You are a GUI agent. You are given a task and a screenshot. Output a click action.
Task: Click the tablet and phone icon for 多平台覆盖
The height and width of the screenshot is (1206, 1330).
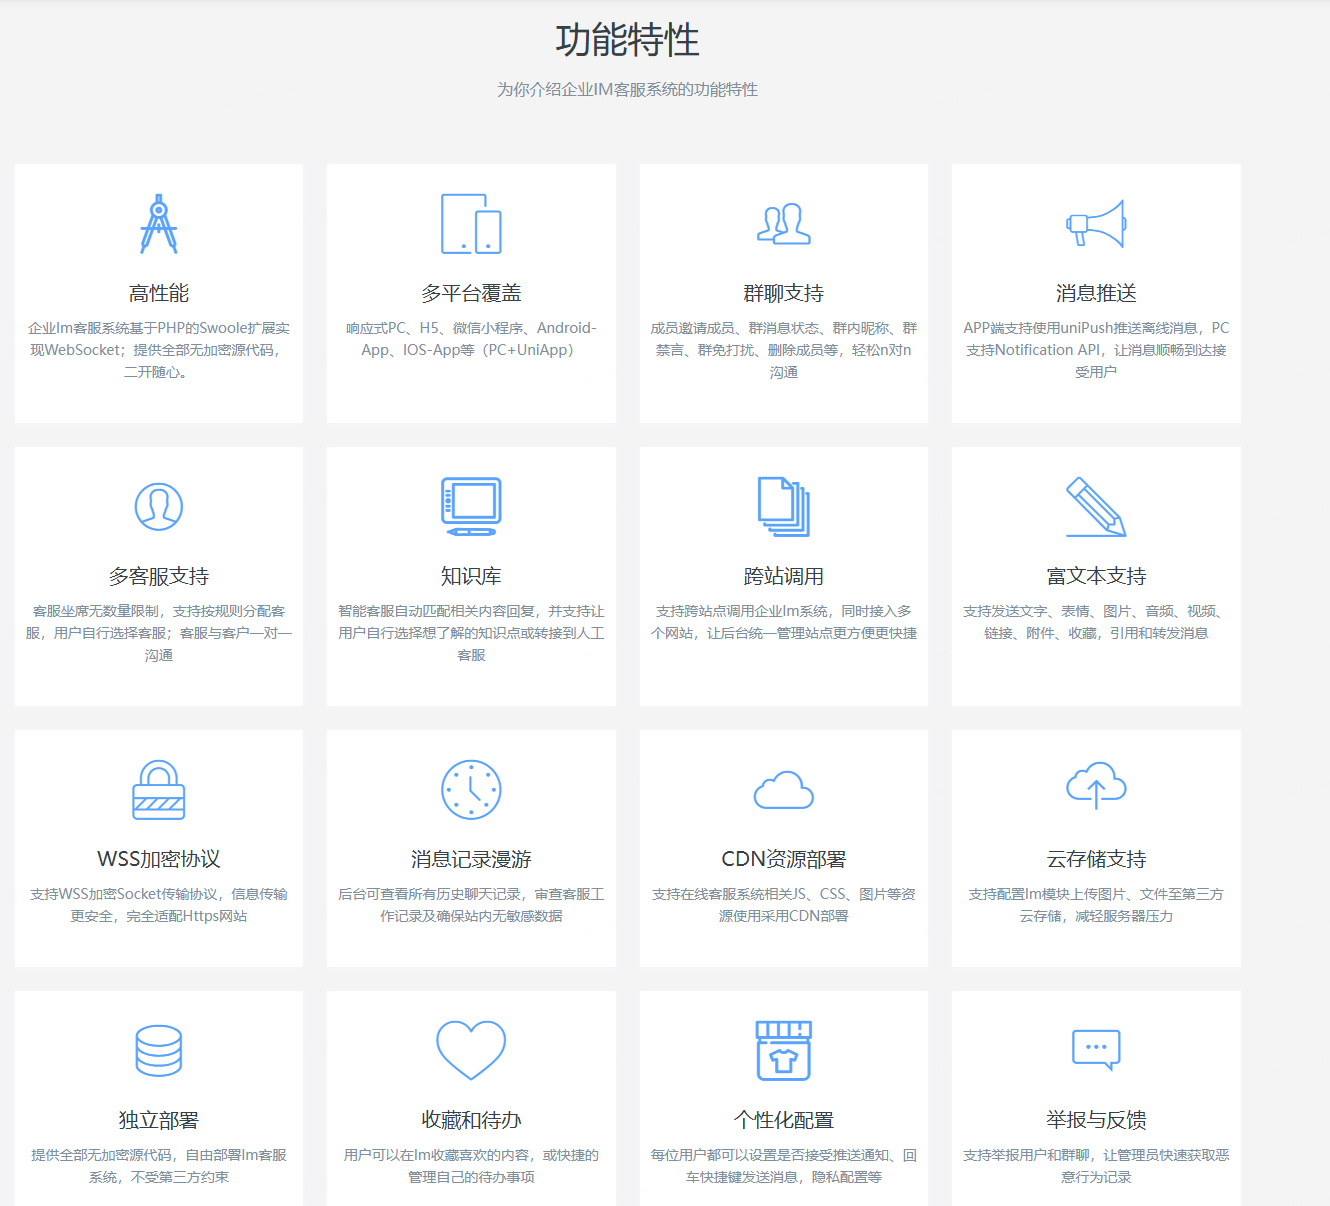point(471,224)
